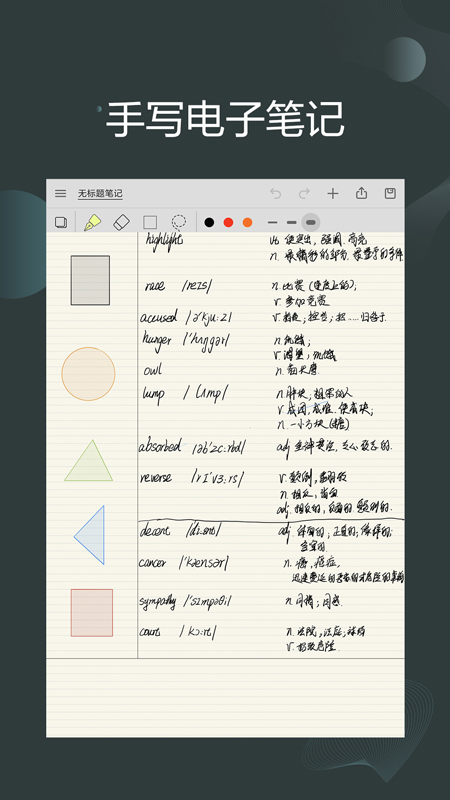Pick the thinnest stroke width

click(x=272, y=222)
